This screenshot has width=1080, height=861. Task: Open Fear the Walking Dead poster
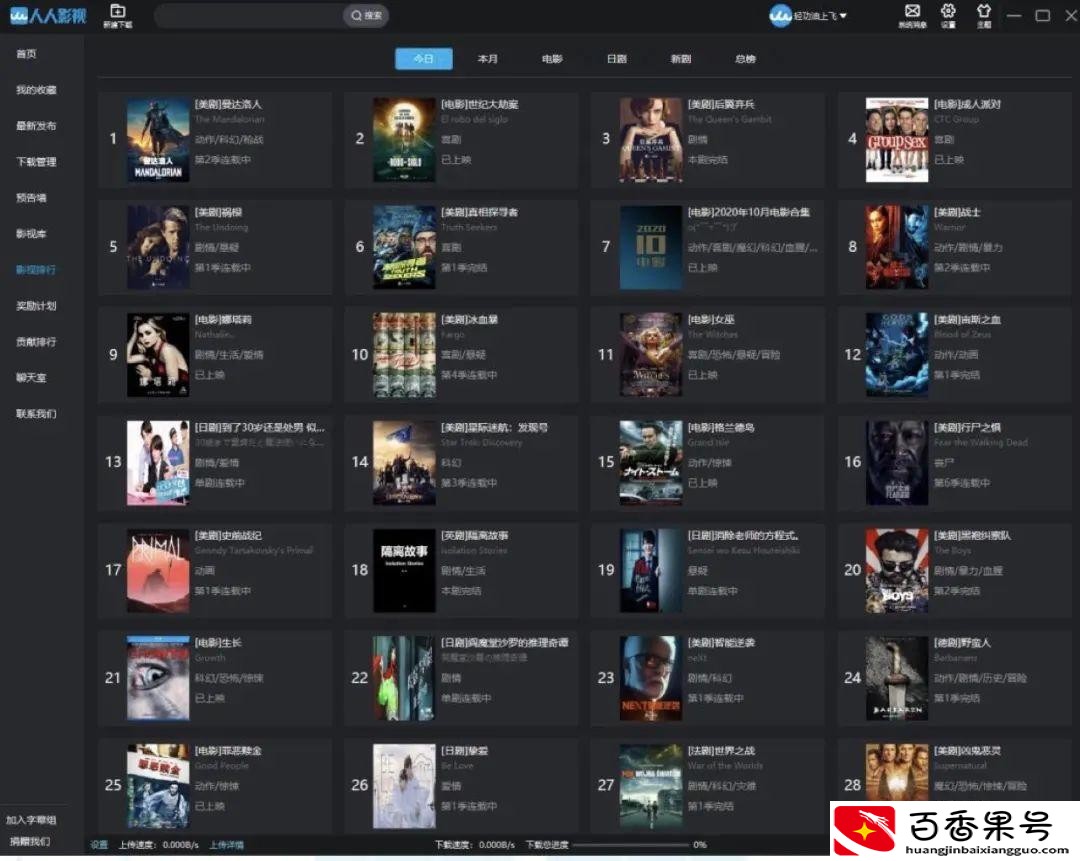click(x=897, y=463)
